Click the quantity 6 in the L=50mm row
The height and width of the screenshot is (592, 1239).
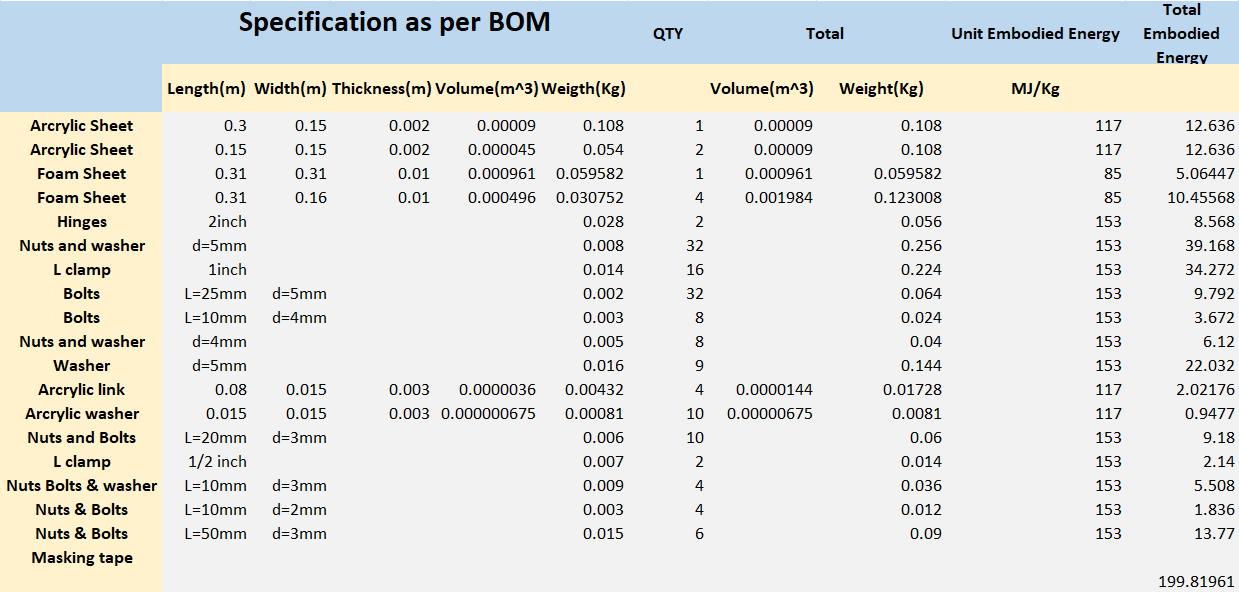pyautogui.click(x=699, y=534)
